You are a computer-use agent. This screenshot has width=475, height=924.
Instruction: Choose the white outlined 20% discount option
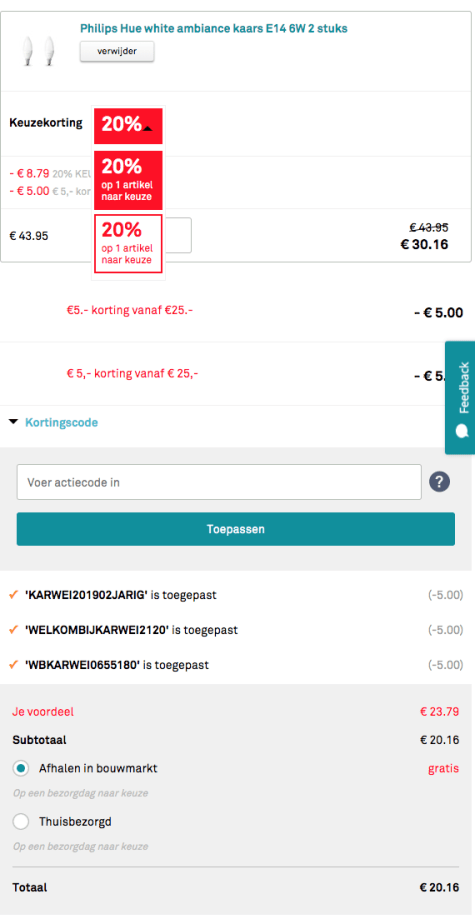(128, 244)
